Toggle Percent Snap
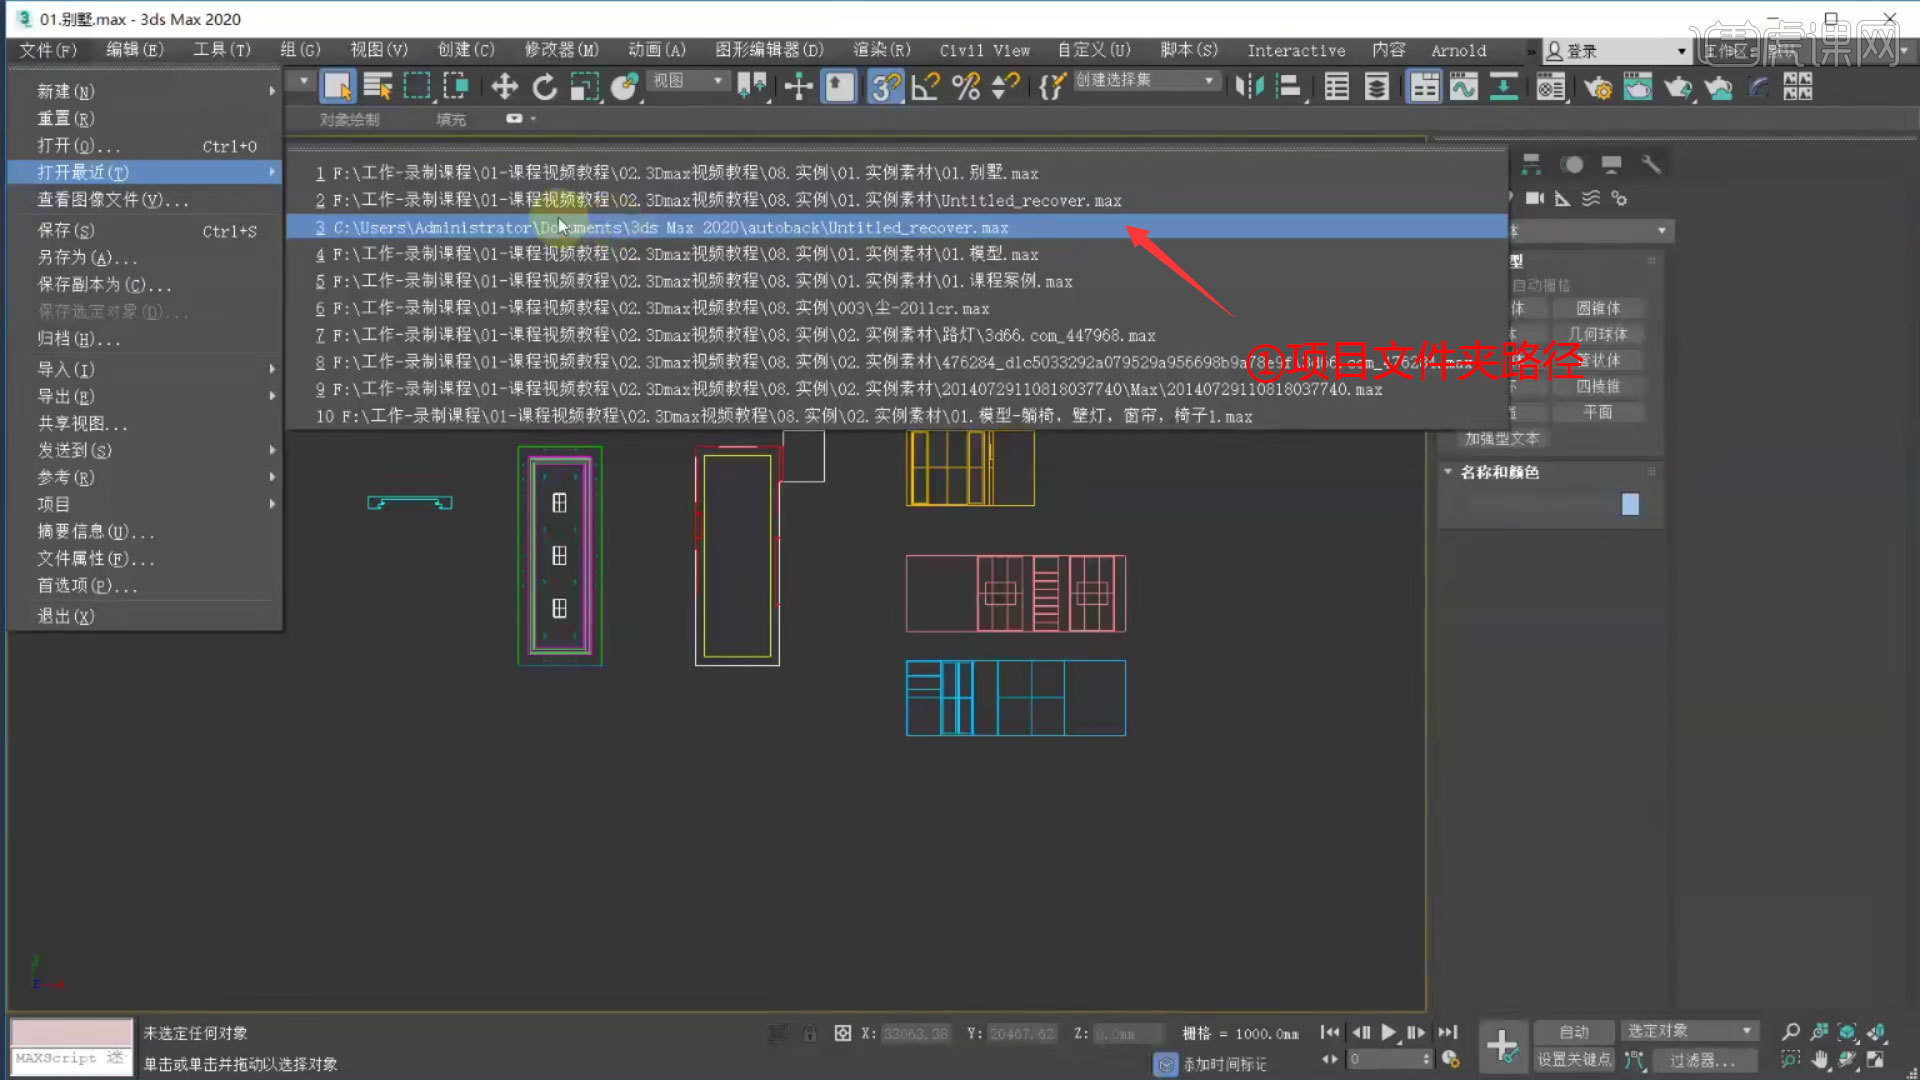 (966, 87)
